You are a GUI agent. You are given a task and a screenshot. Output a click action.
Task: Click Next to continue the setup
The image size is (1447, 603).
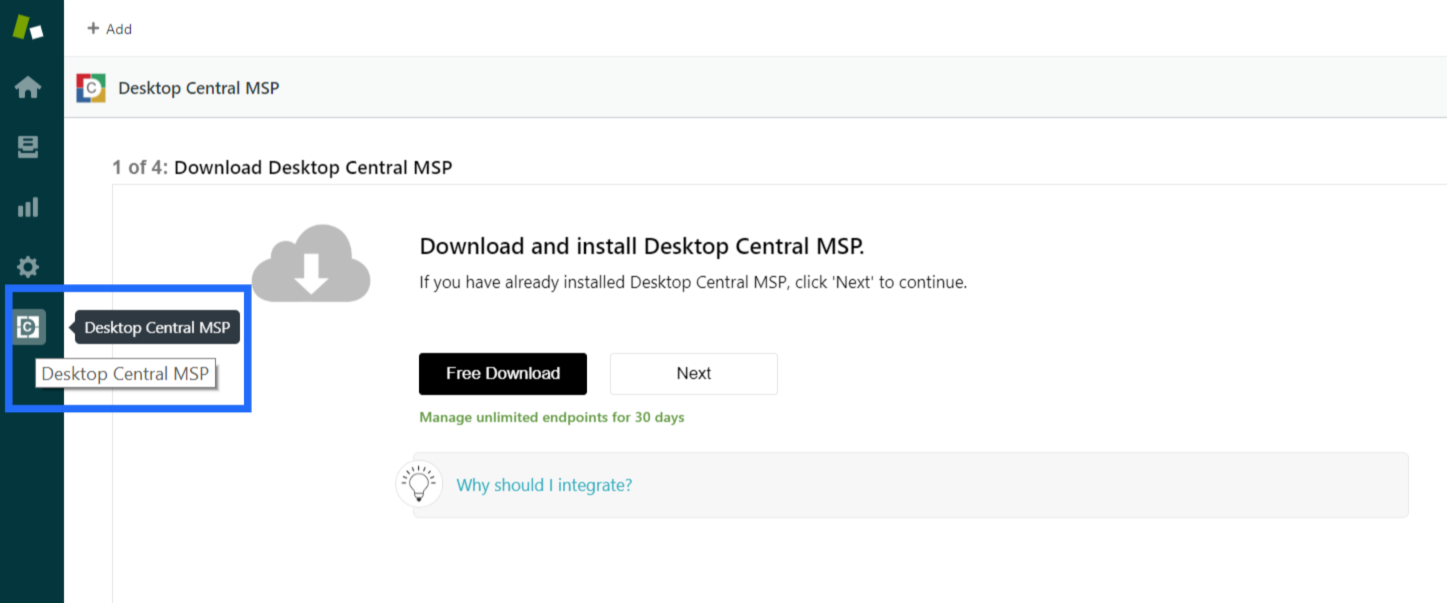[693, 373]
